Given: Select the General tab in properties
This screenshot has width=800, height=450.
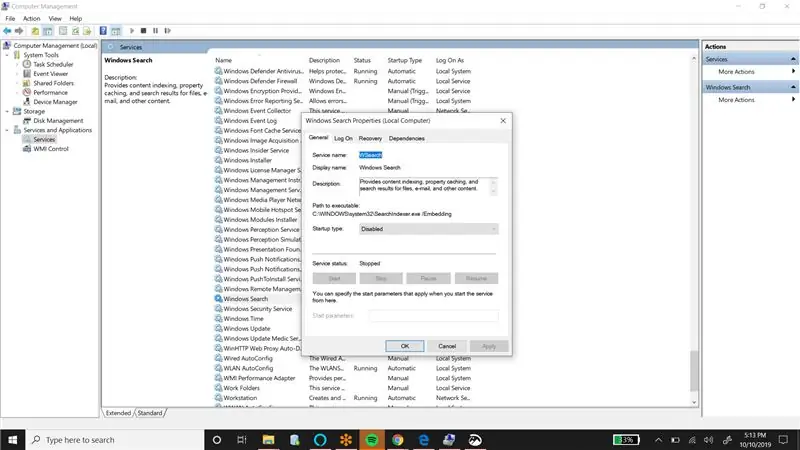Looking at the screenshot, I should (318, 138).
